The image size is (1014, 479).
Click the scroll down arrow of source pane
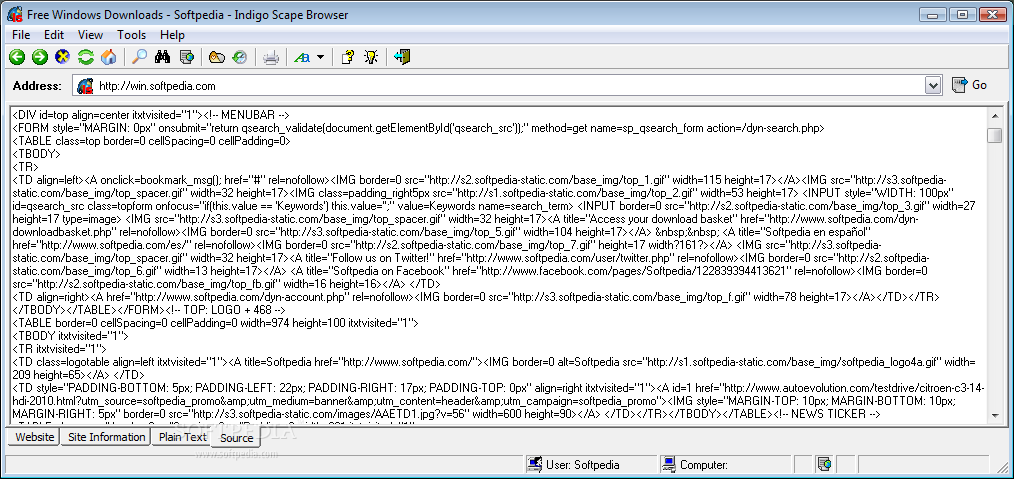pos(995,418)
